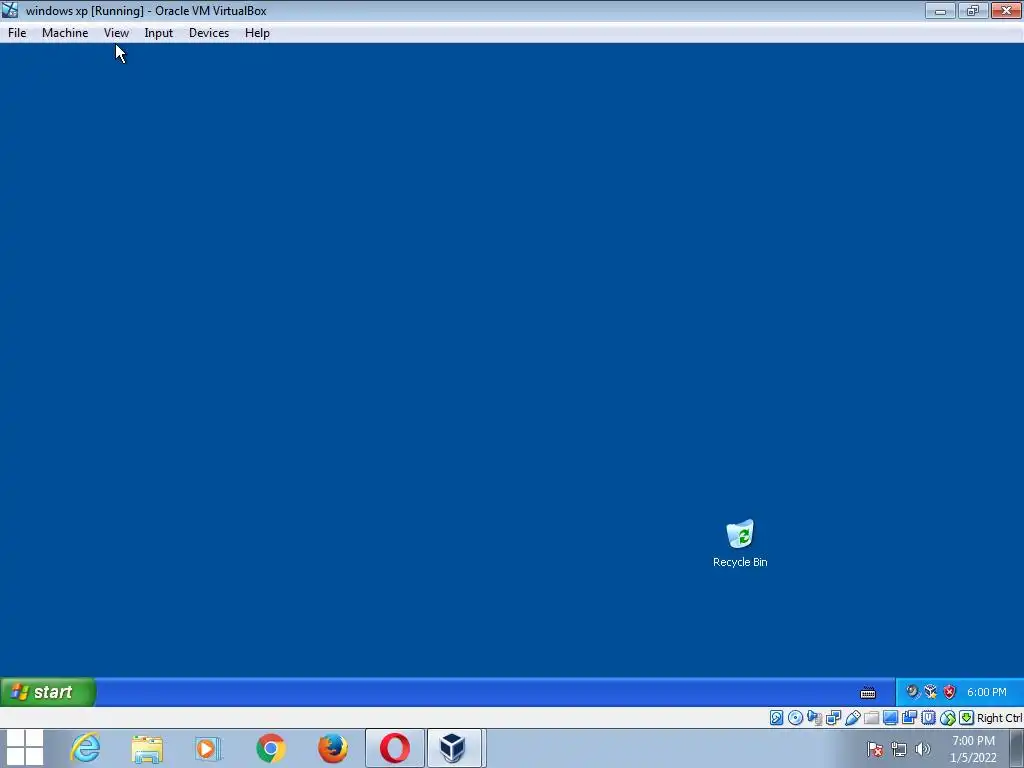Click the XP taskbar keyboard icon
This screenshot has width=1024, height=768.
[x=868, y=692]
